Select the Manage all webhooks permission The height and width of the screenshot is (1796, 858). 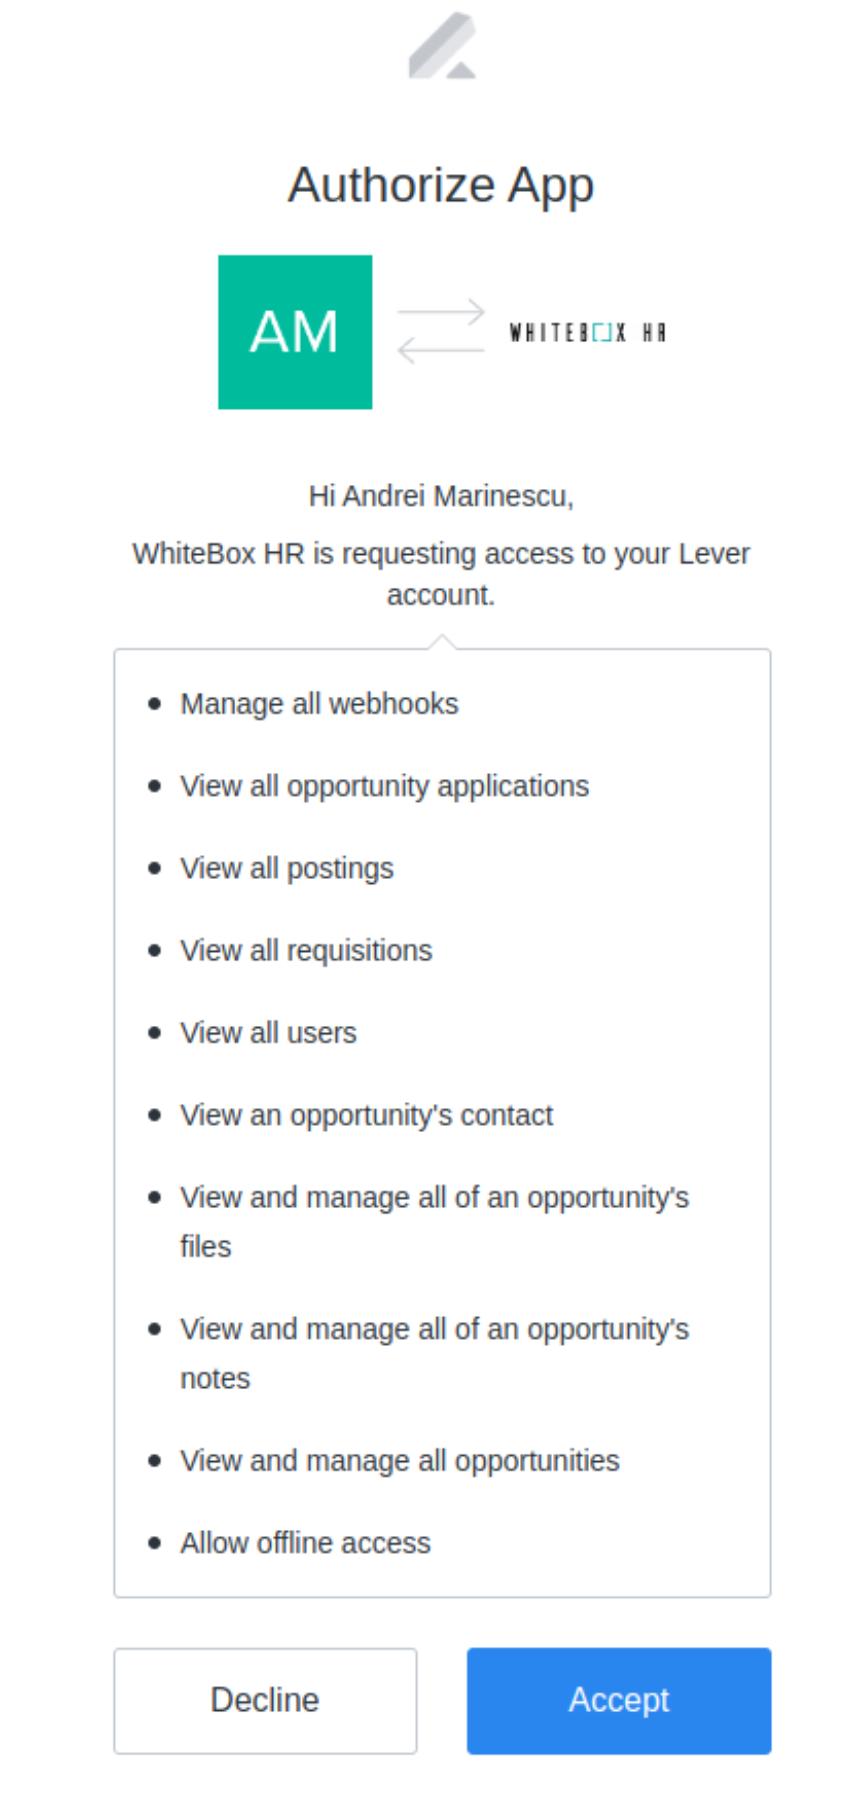tap(319, 704)
